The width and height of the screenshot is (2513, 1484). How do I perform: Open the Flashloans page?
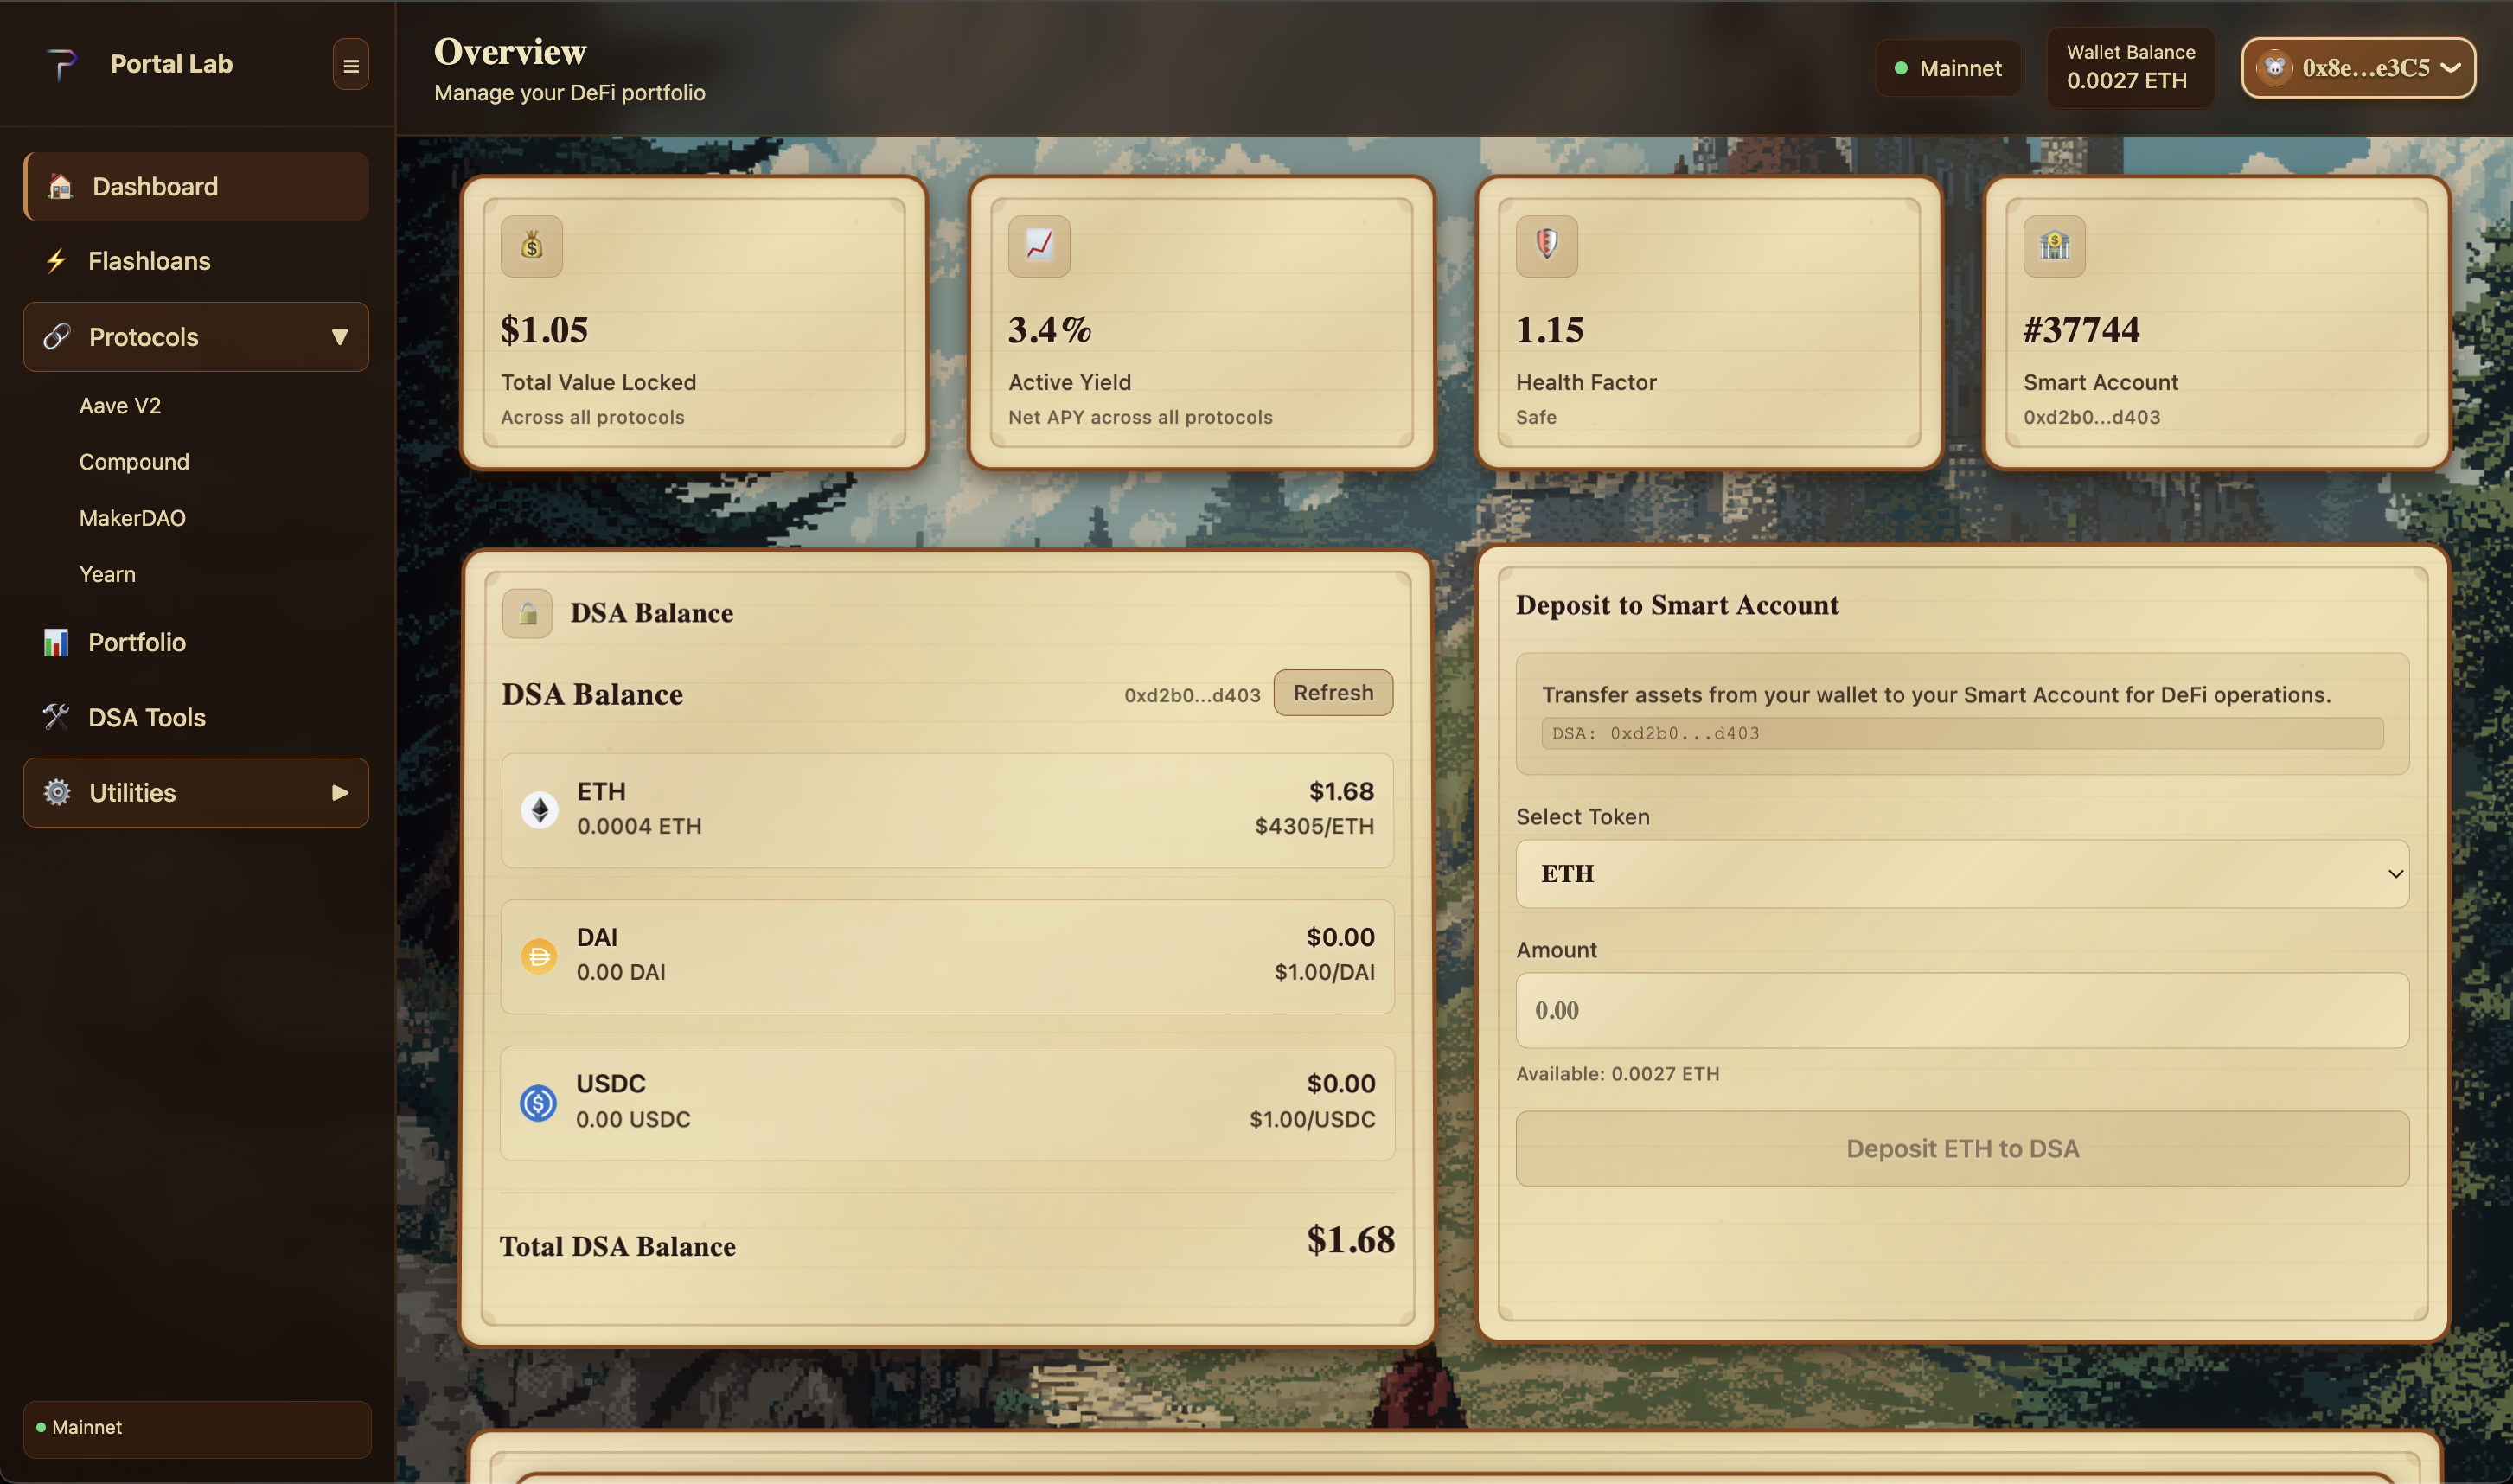click(149, 261)
